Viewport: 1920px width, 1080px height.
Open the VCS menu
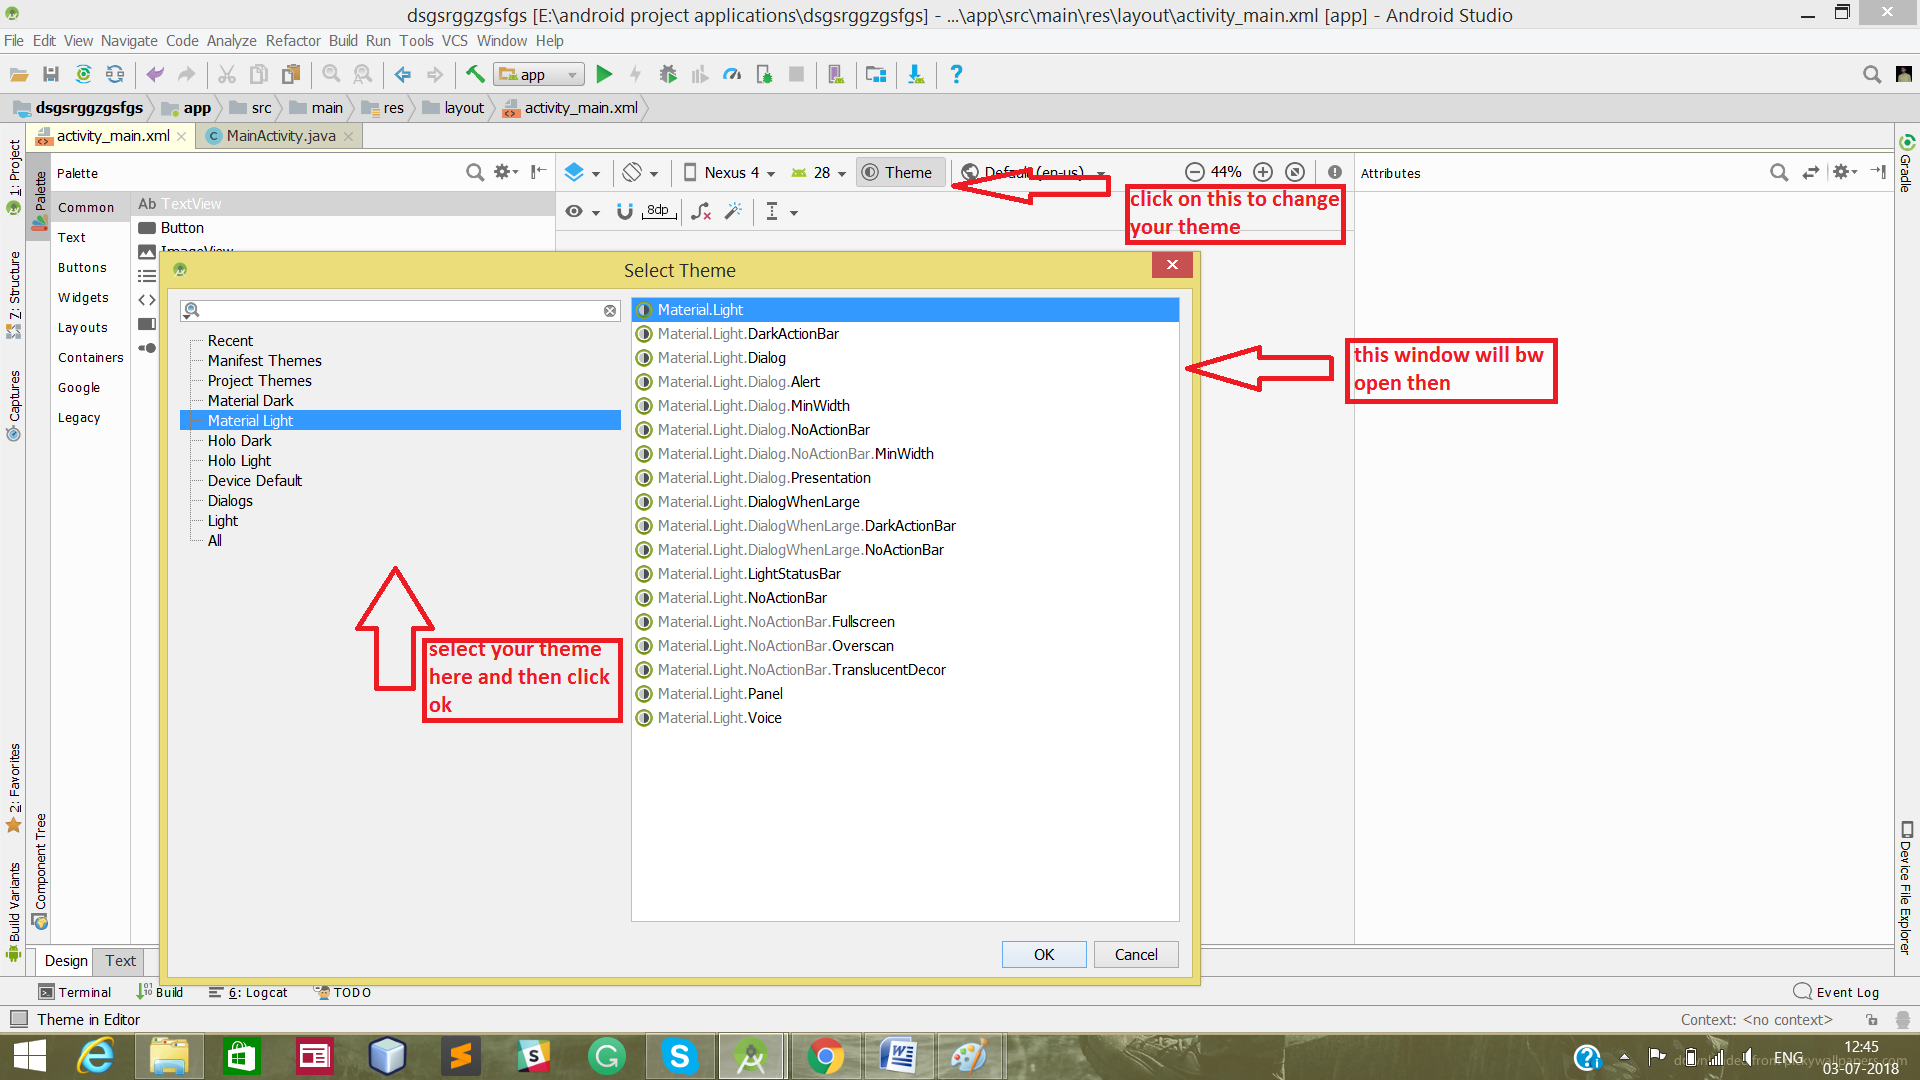coord(455,41)
